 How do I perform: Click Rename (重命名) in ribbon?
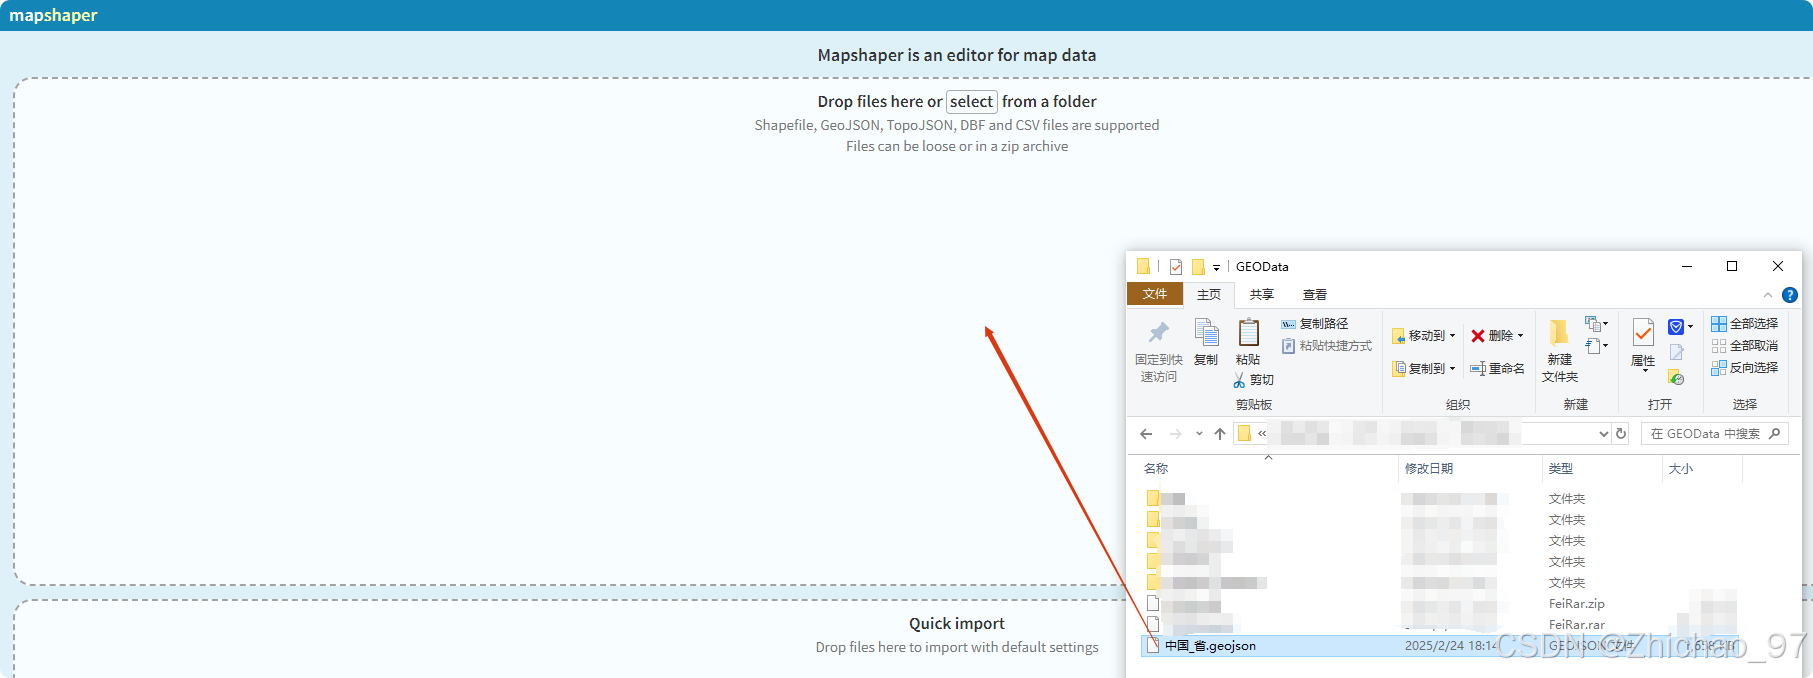[1497, 369]
